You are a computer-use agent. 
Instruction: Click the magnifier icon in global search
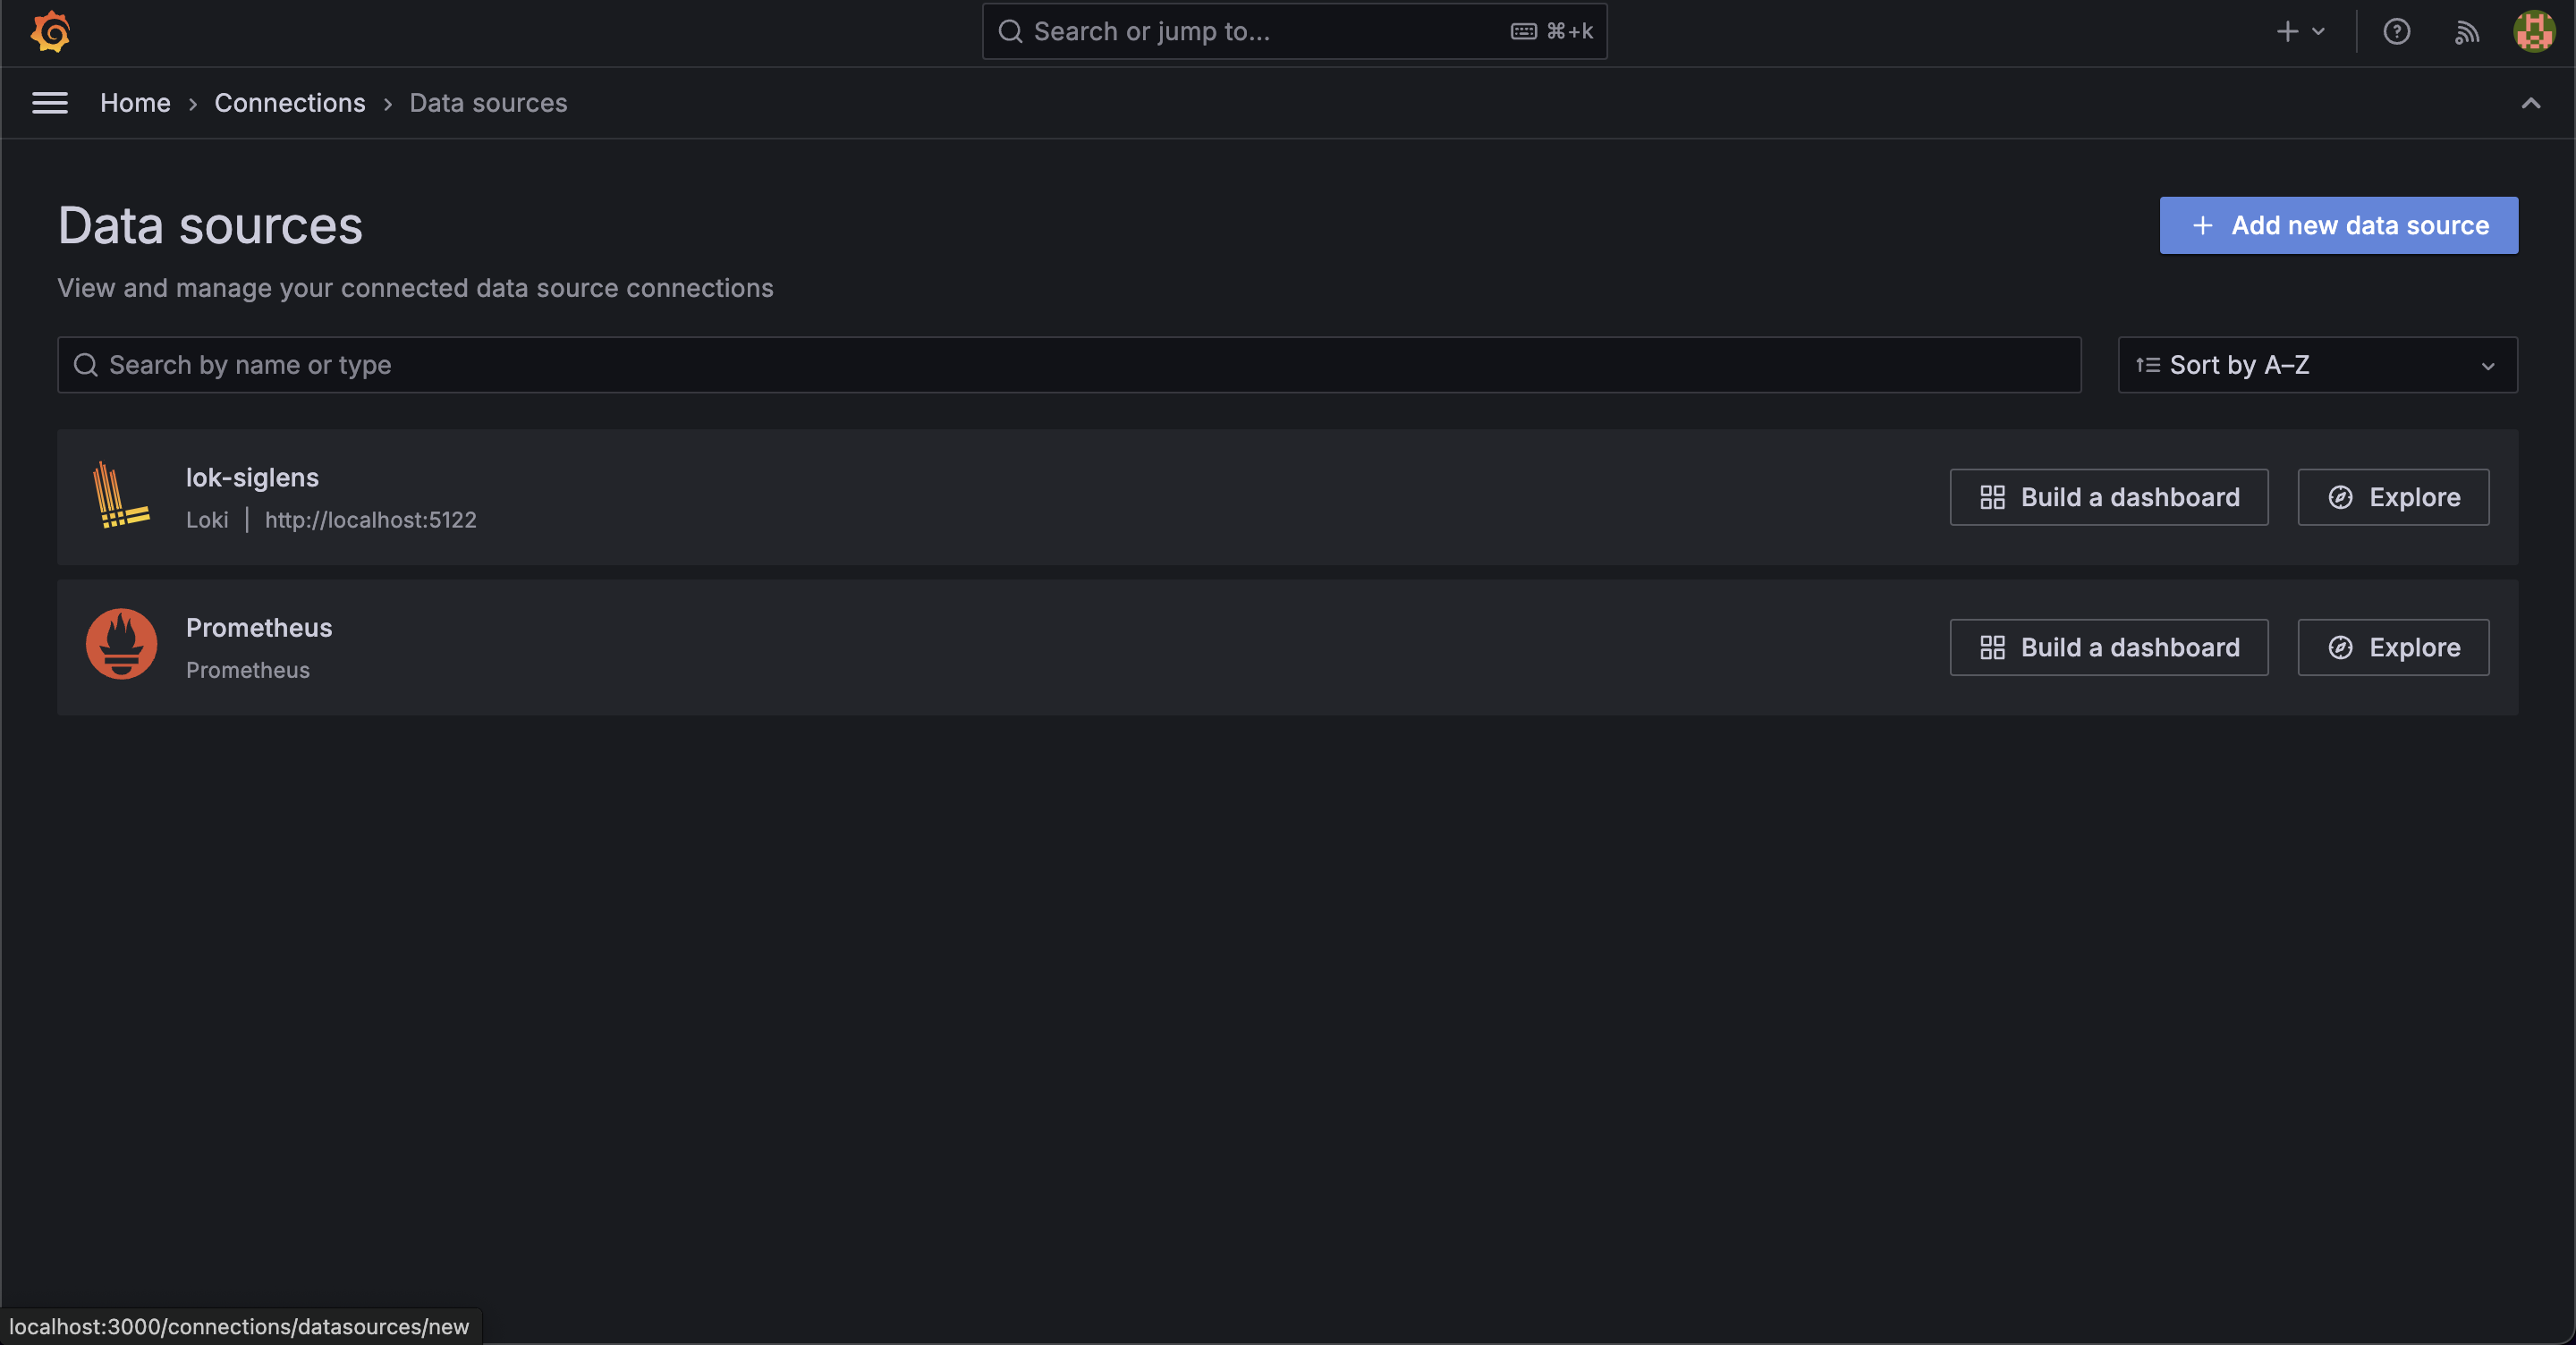tap(1010, 32)
